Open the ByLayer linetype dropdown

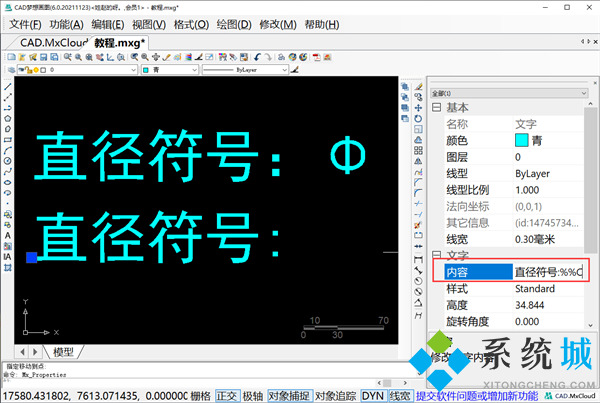pyautogui.click(x=245, y=70)
